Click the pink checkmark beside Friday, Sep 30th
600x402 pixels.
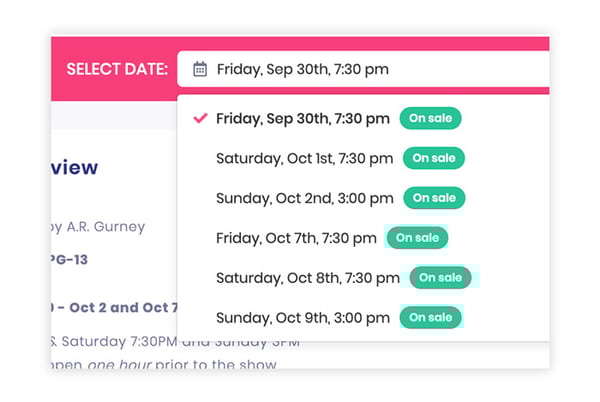click(200, 118)
